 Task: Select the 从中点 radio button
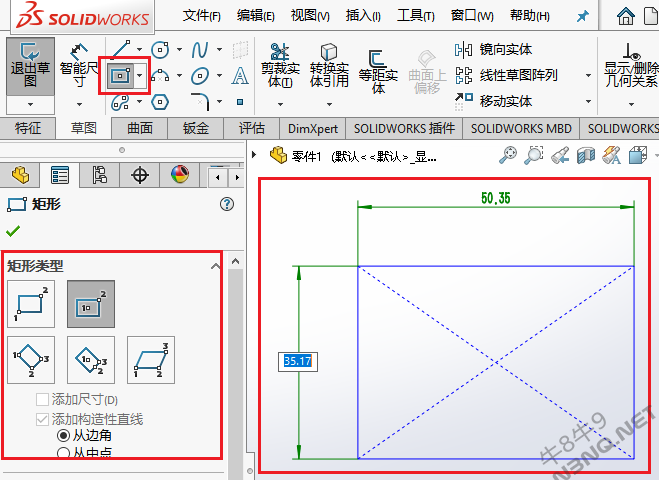(x=63, y=453)
